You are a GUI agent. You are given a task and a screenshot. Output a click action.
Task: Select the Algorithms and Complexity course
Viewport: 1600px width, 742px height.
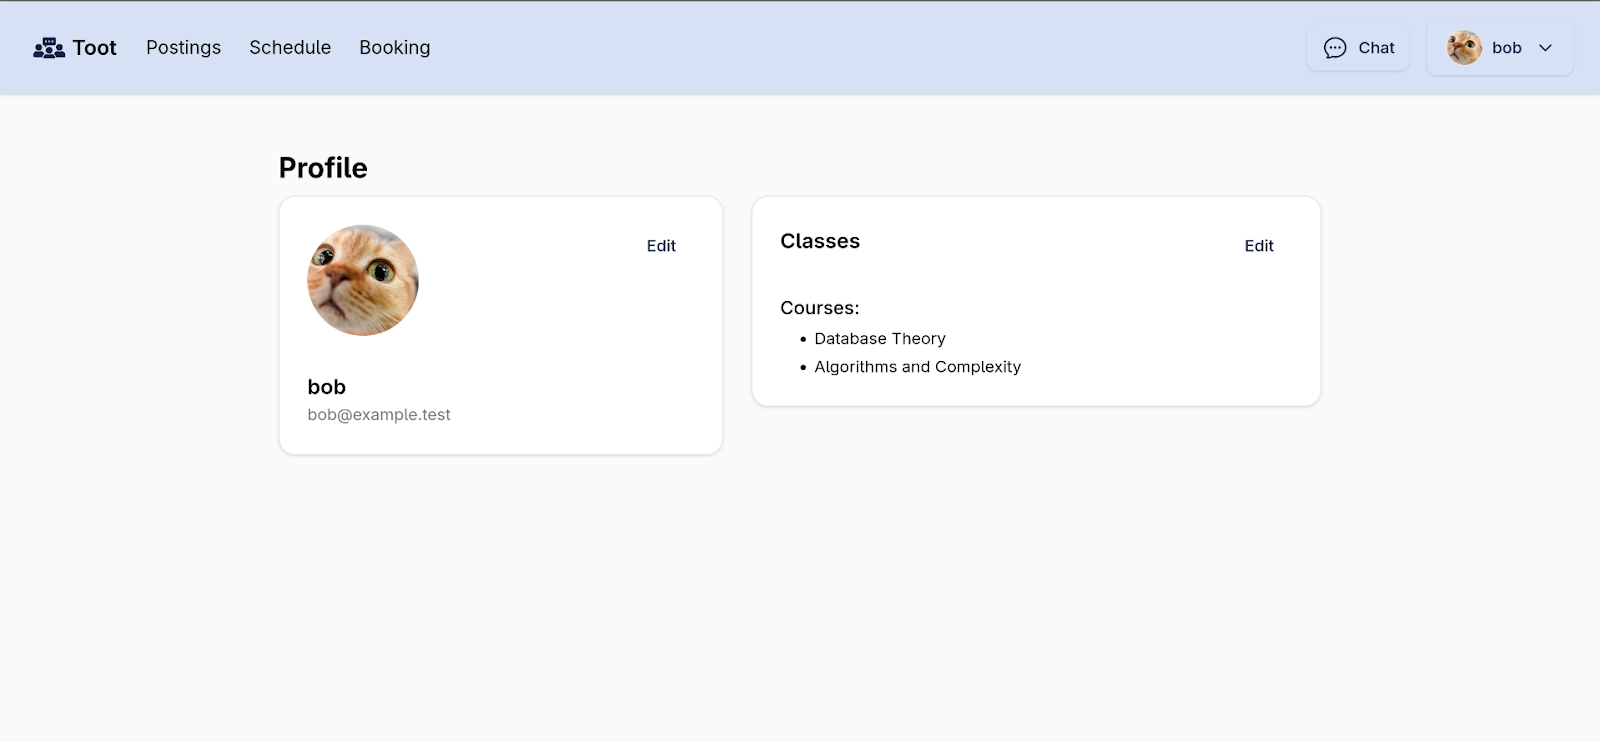click(x=918, y=367)
